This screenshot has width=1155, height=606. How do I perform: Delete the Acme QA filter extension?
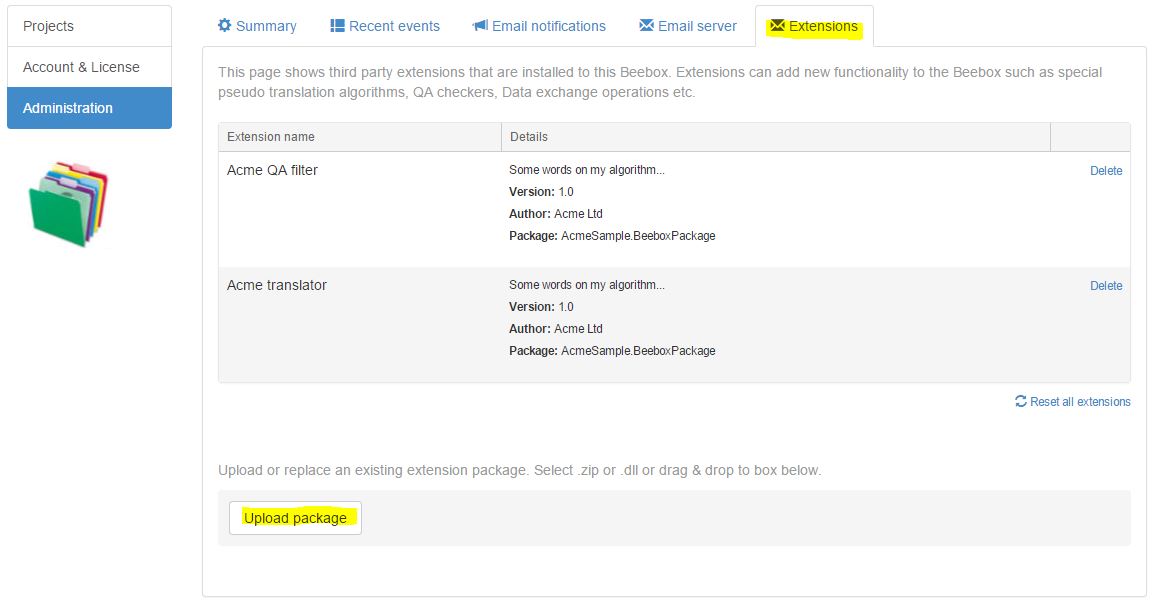1105,171
